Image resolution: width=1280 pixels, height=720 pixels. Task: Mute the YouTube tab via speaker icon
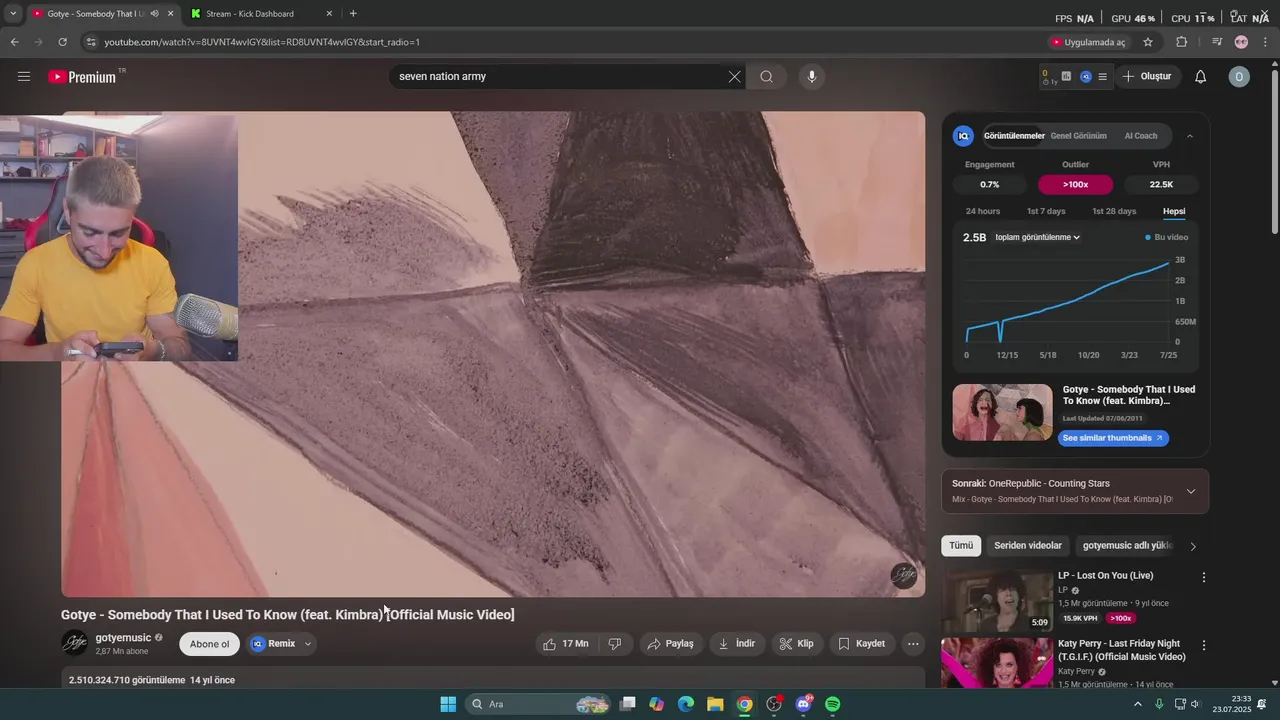tap(154, 14)
